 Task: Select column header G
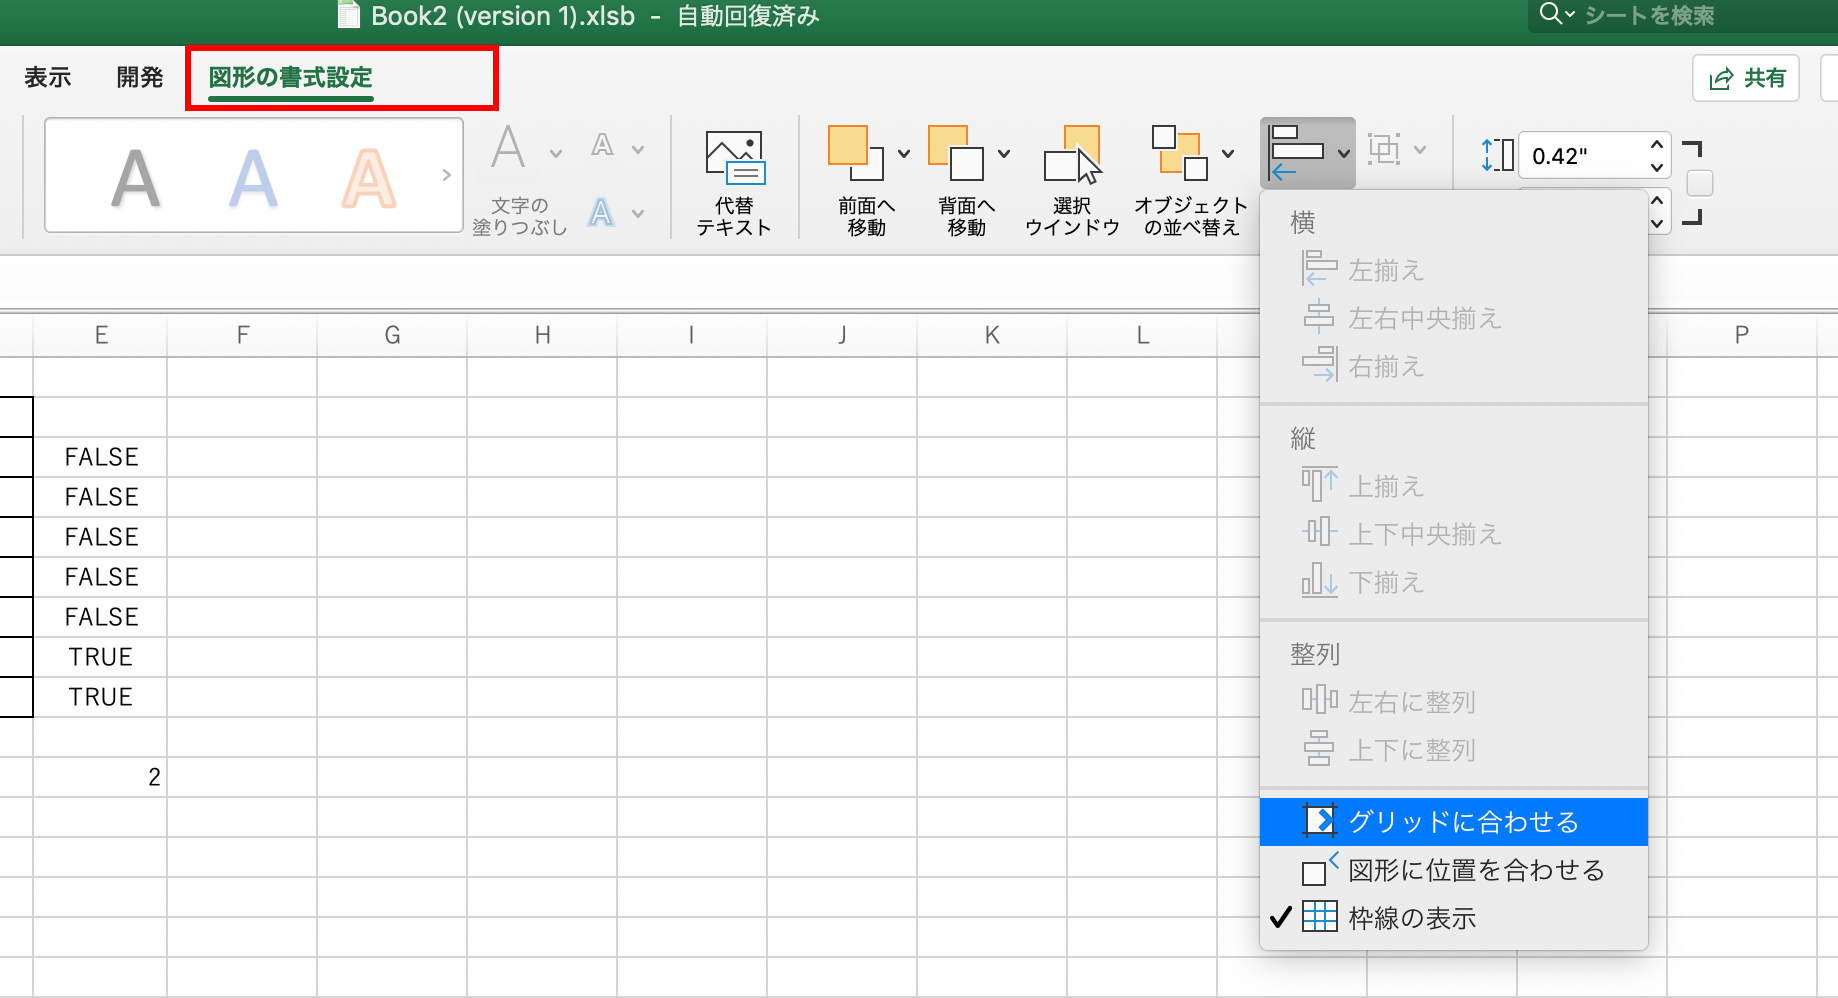tap(392, 335)
